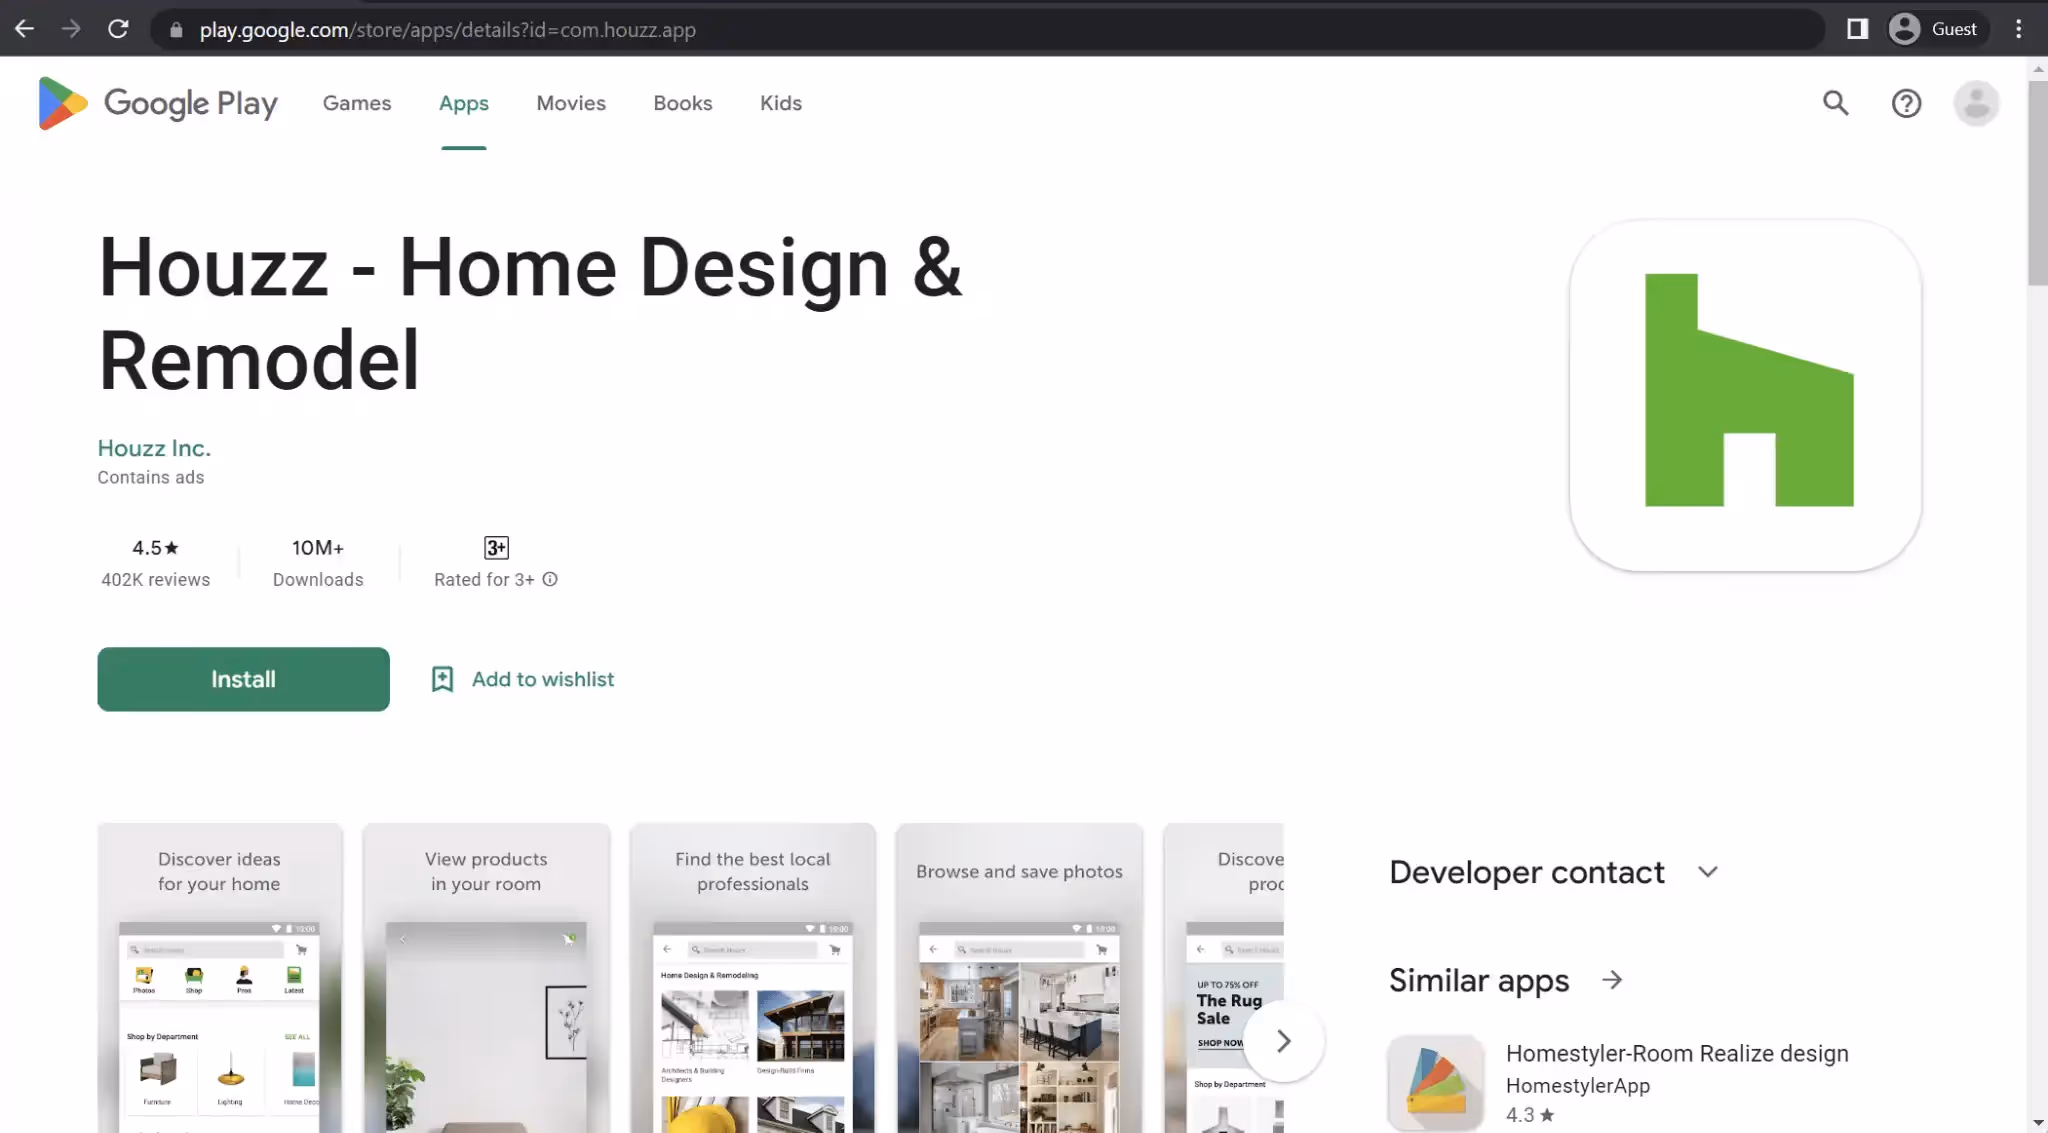Open the browser side panel icon
Viewport: 2048px width, 1133px height.
[x=1857, y=28]
